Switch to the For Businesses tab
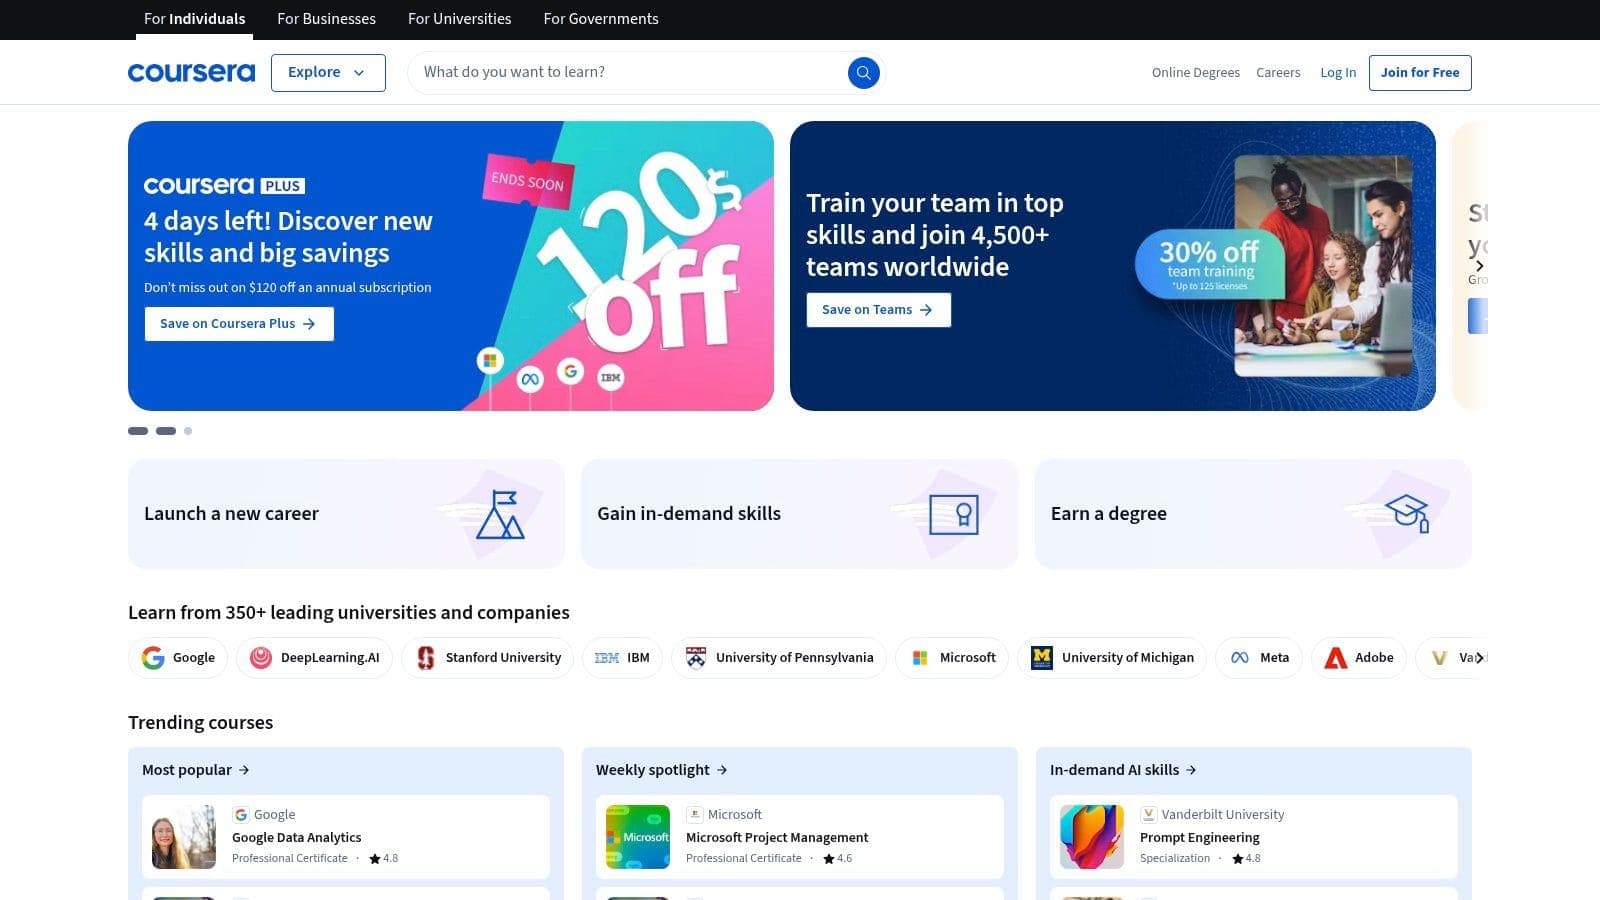Image resolution: width=1600 pixels, height=900 pixels. click(326, 19)
